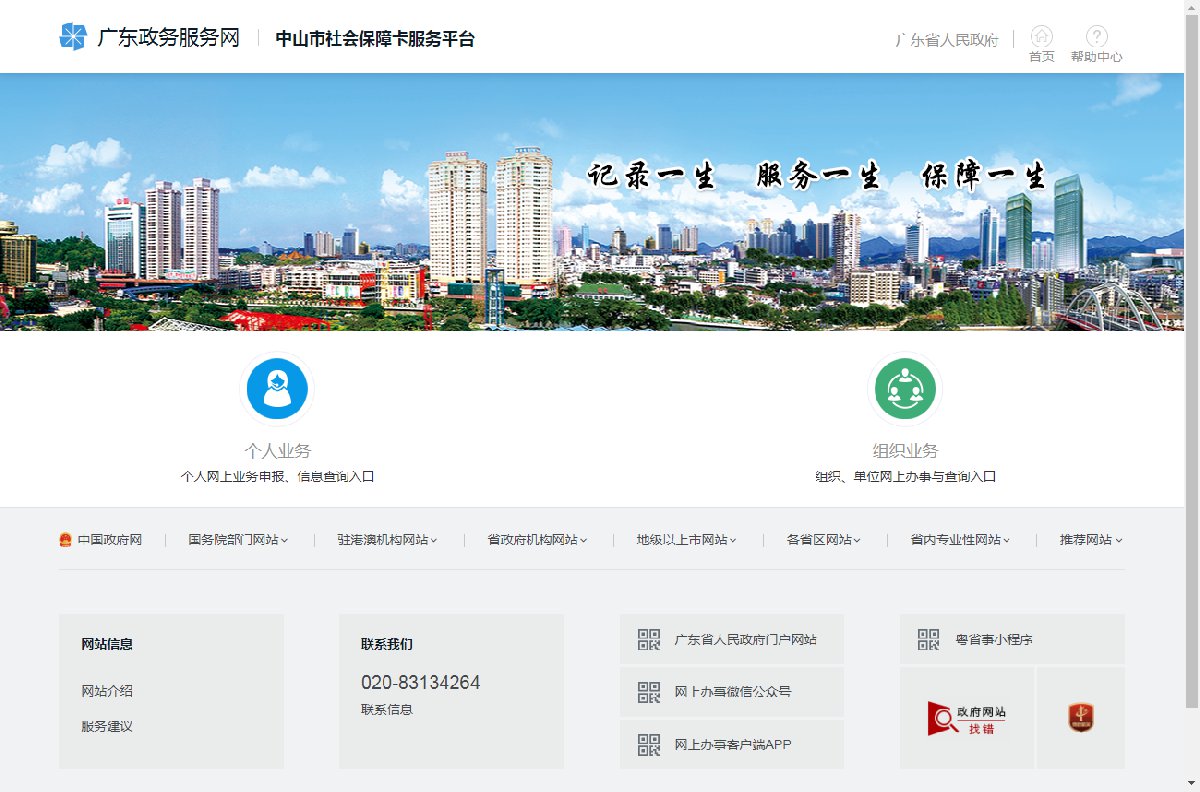Click the 联系我们 heading

(x=387, y=644)
